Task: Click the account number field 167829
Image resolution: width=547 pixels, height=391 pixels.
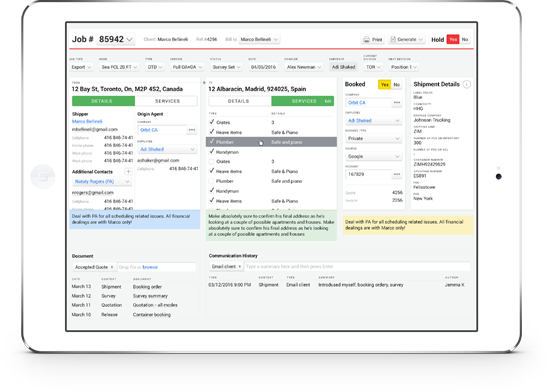Action: tap(368, 174)
